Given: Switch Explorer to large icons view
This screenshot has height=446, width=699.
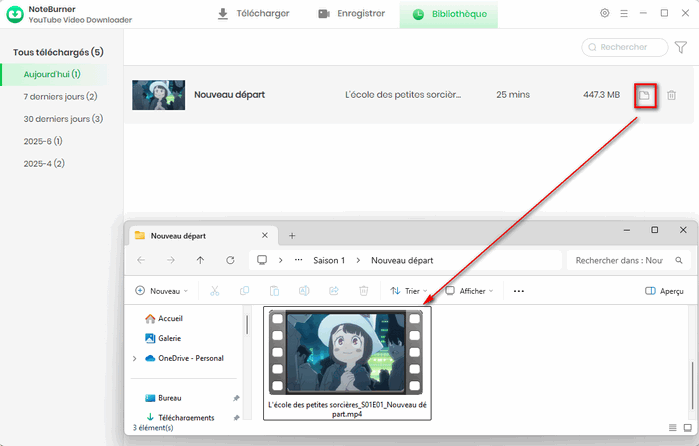Looking at the screenshot, I should [x=688, y=428].
